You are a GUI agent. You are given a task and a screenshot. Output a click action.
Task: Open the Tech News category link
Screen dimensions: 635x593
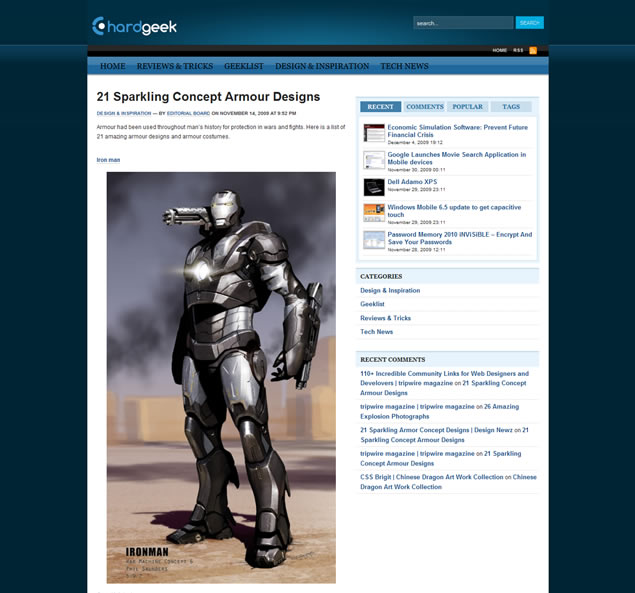coord(377,332)
